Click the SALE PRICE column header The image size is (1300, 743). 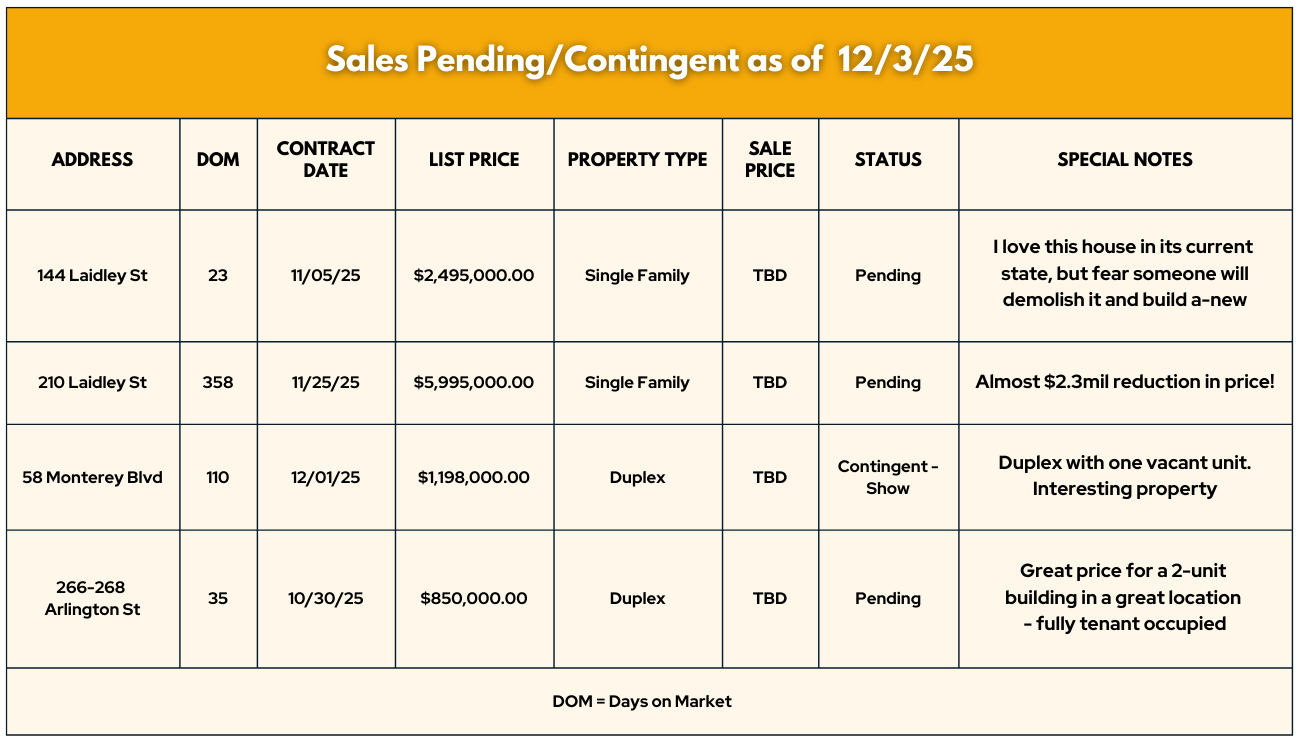tap(770, 160)
